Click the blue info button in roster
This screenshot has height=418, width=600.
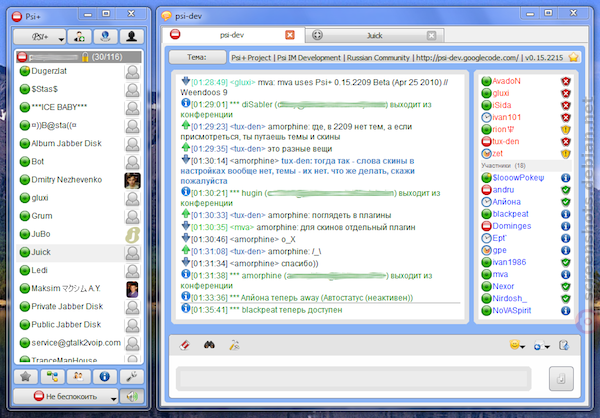click(x=105, y=377)
